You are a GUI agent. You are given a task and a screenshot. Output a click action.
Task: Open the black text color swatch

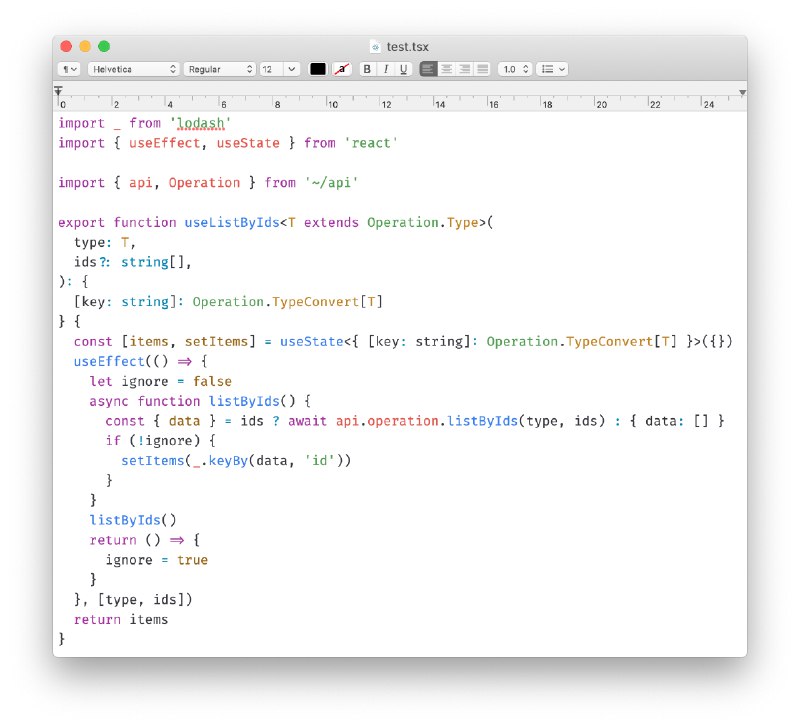[318, 69]
